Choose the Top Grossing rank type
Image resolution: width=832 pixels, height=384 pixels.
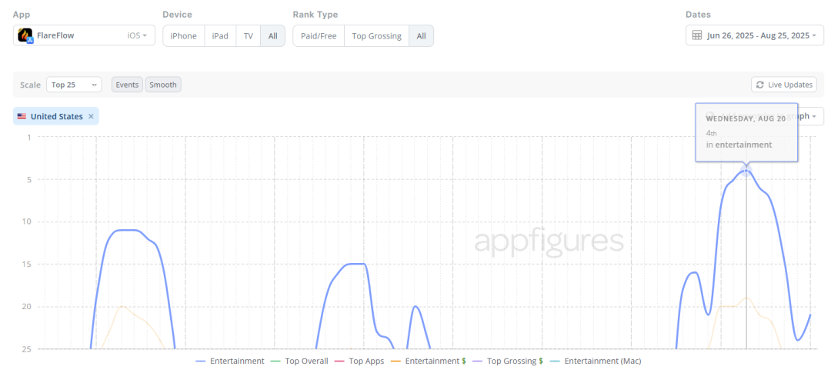(x=377, y=36)
